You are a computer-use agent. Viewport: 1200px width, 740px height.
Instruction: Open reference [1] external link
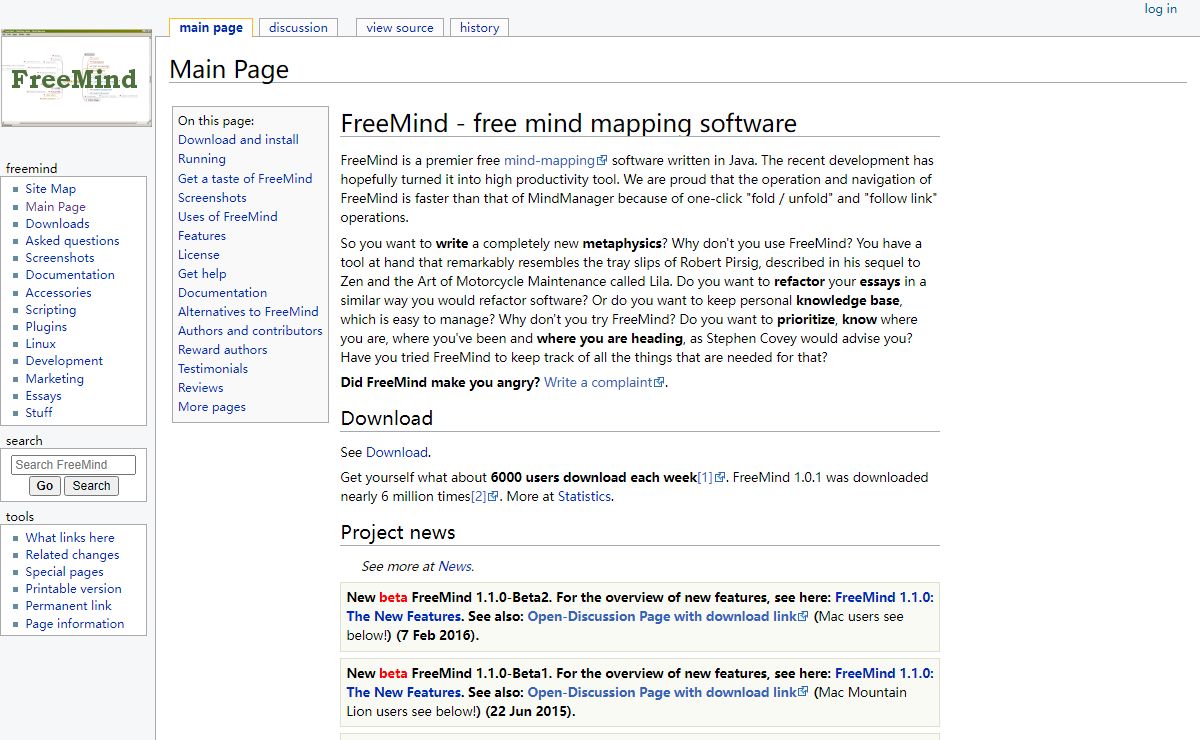pyautogui.click(x=711, y=478)
